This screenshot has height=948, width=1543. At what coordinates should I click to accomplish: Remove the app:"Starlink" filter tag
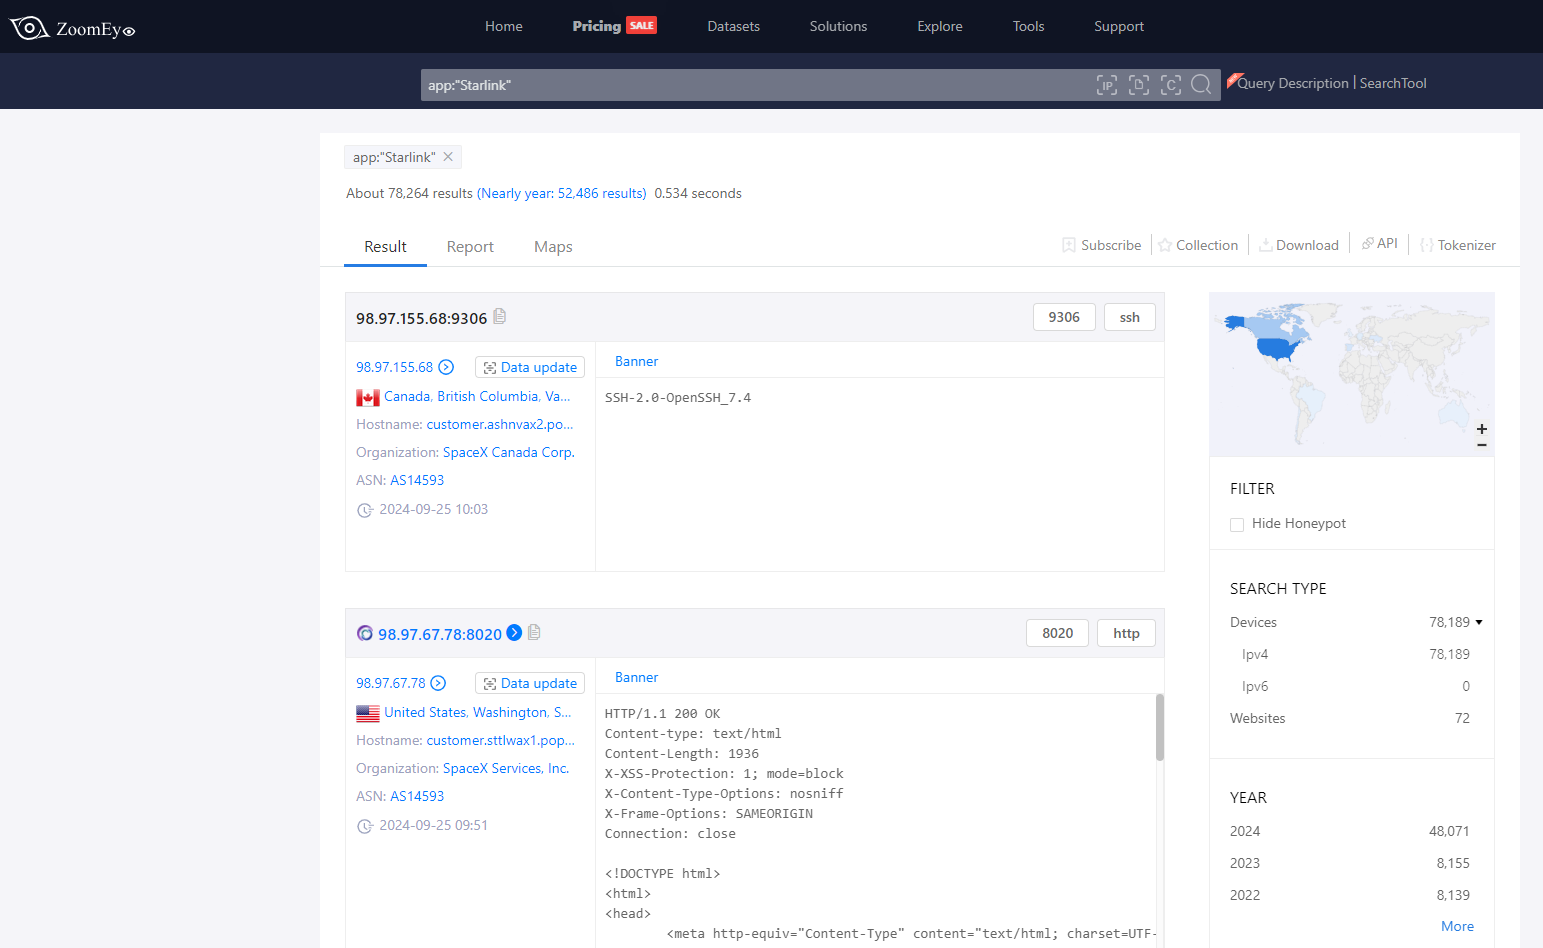pyautogui.click(x=448, y=157)
